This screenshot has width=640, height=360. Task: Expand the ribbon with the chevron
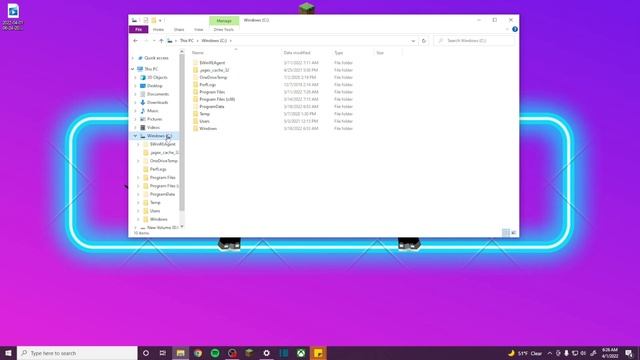point(507,29)
